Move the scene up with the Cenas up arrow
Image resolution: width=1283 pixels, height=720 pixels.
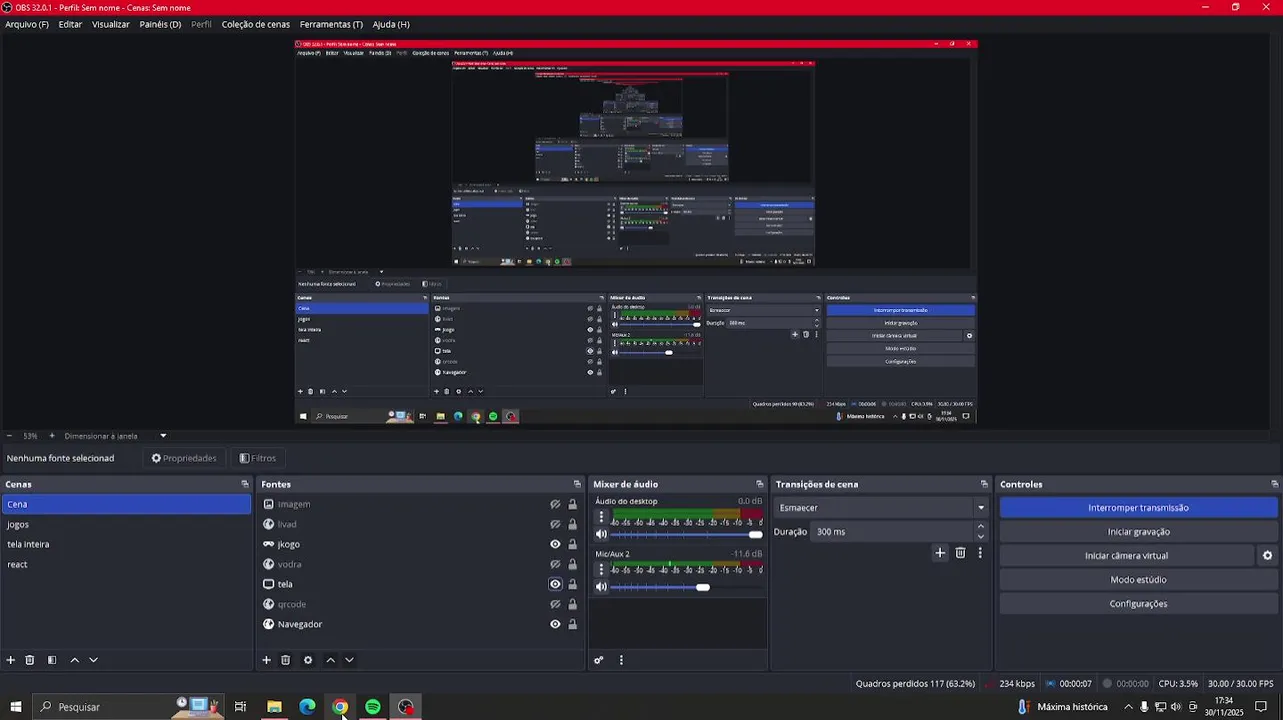point(74,660)
